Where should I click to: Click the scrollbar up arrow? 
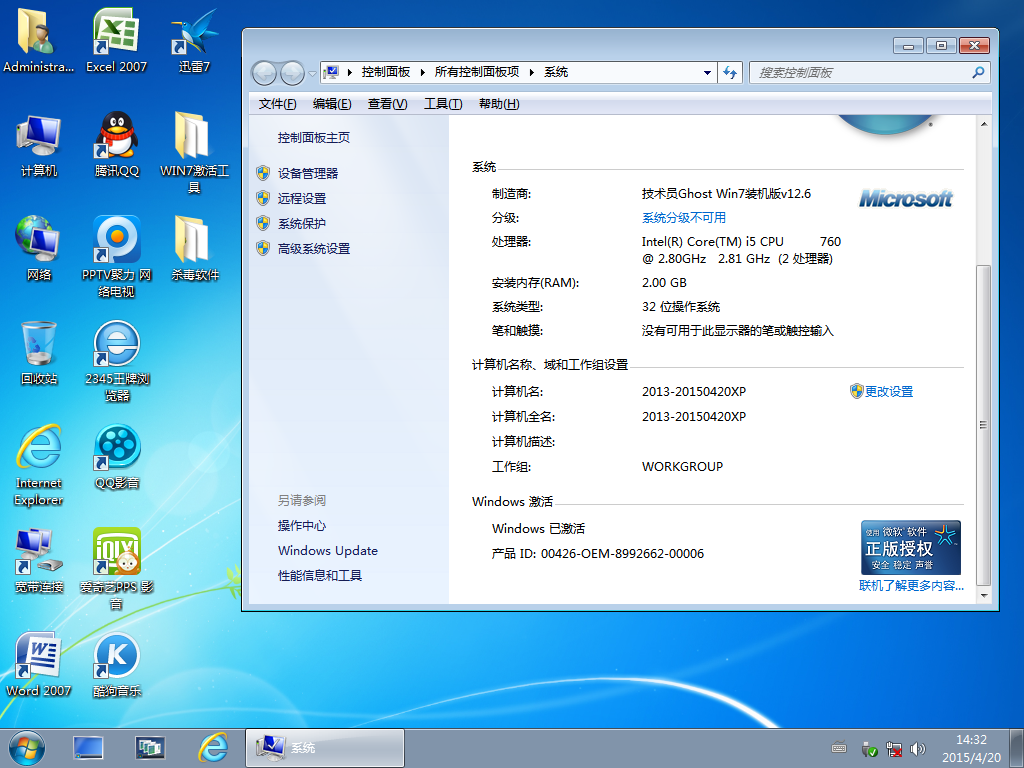[x=983, y=123]
